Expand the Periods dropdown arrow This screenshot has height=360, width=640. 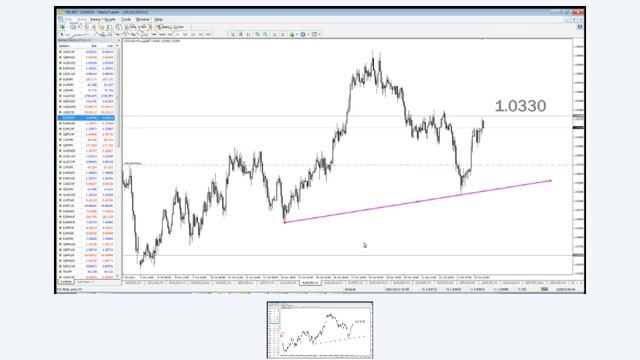pyautogui.click(x=308, y=35)
